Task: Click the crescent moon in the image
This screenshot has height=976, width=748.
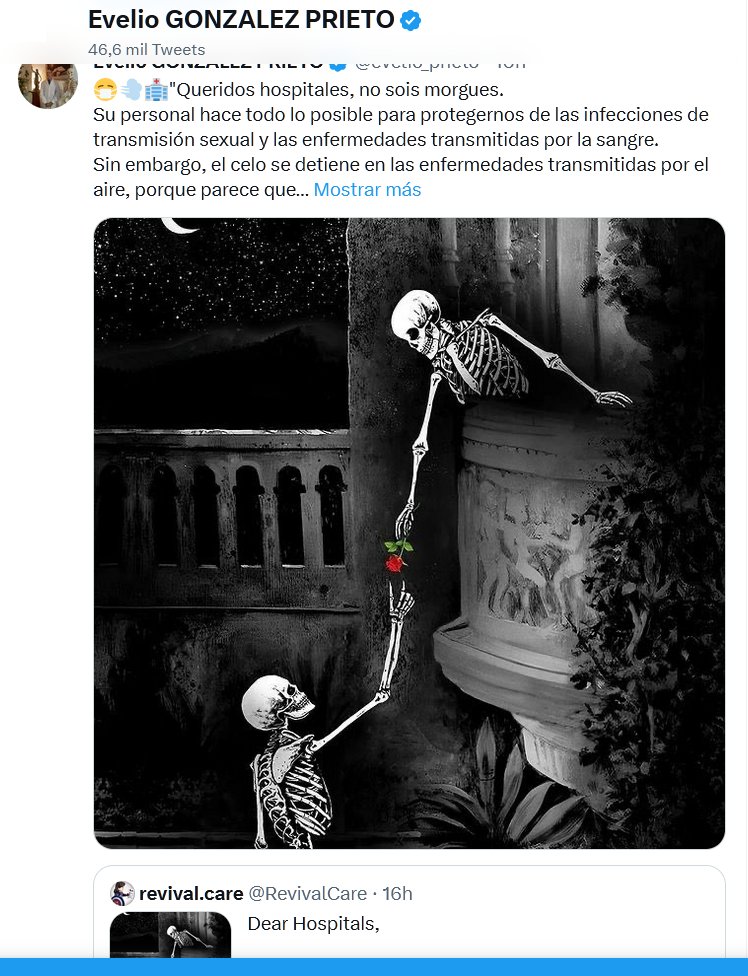Action: (x=179, y=225)
